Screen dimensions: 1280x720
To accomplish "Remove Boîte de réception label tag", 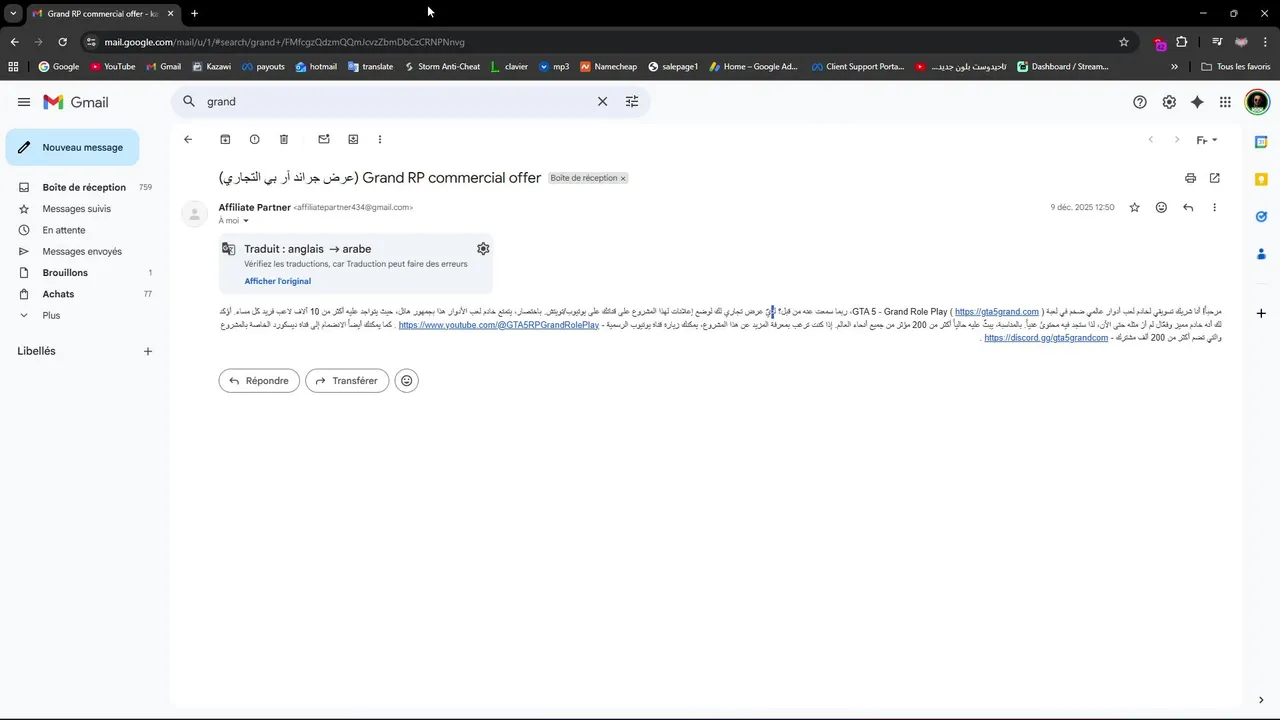I will click(623, 179).
